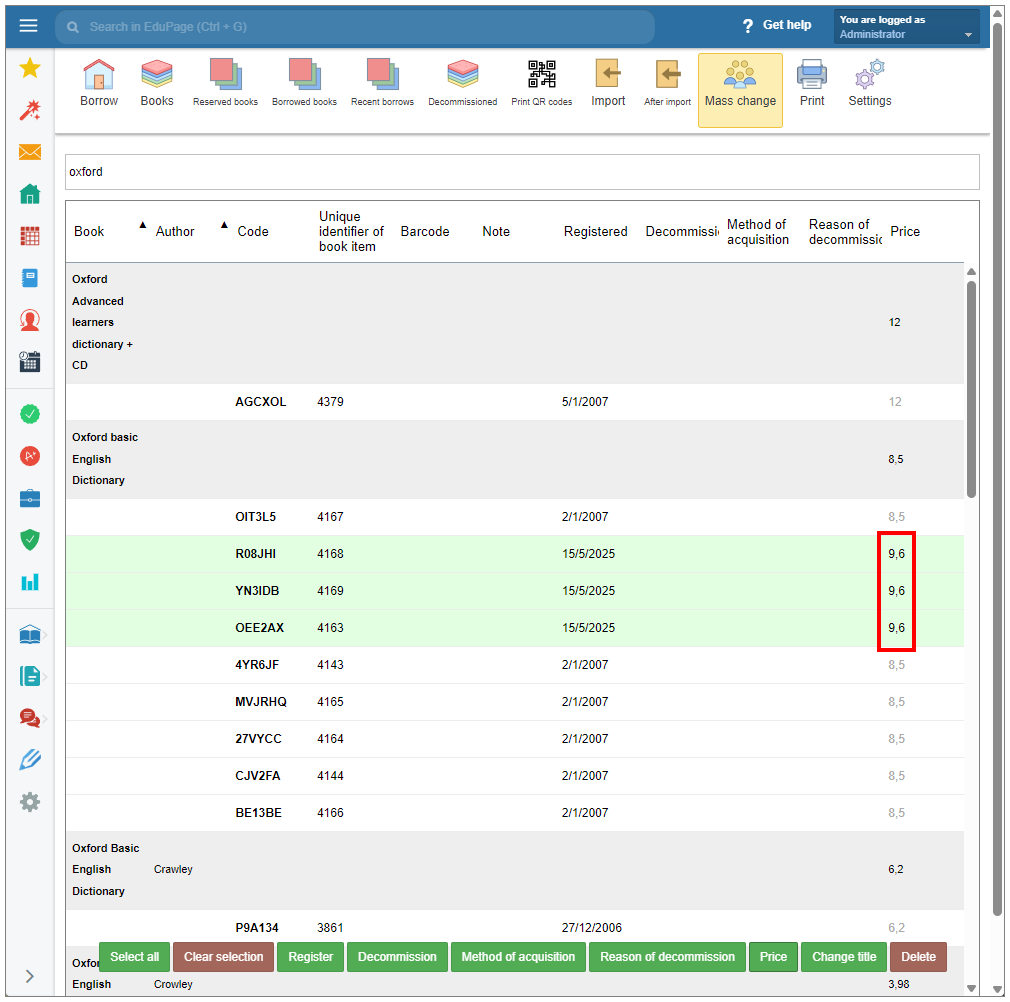Sort by Book column header arrow
Viewport: 1010px width, 1002px height.
[141, 224]
